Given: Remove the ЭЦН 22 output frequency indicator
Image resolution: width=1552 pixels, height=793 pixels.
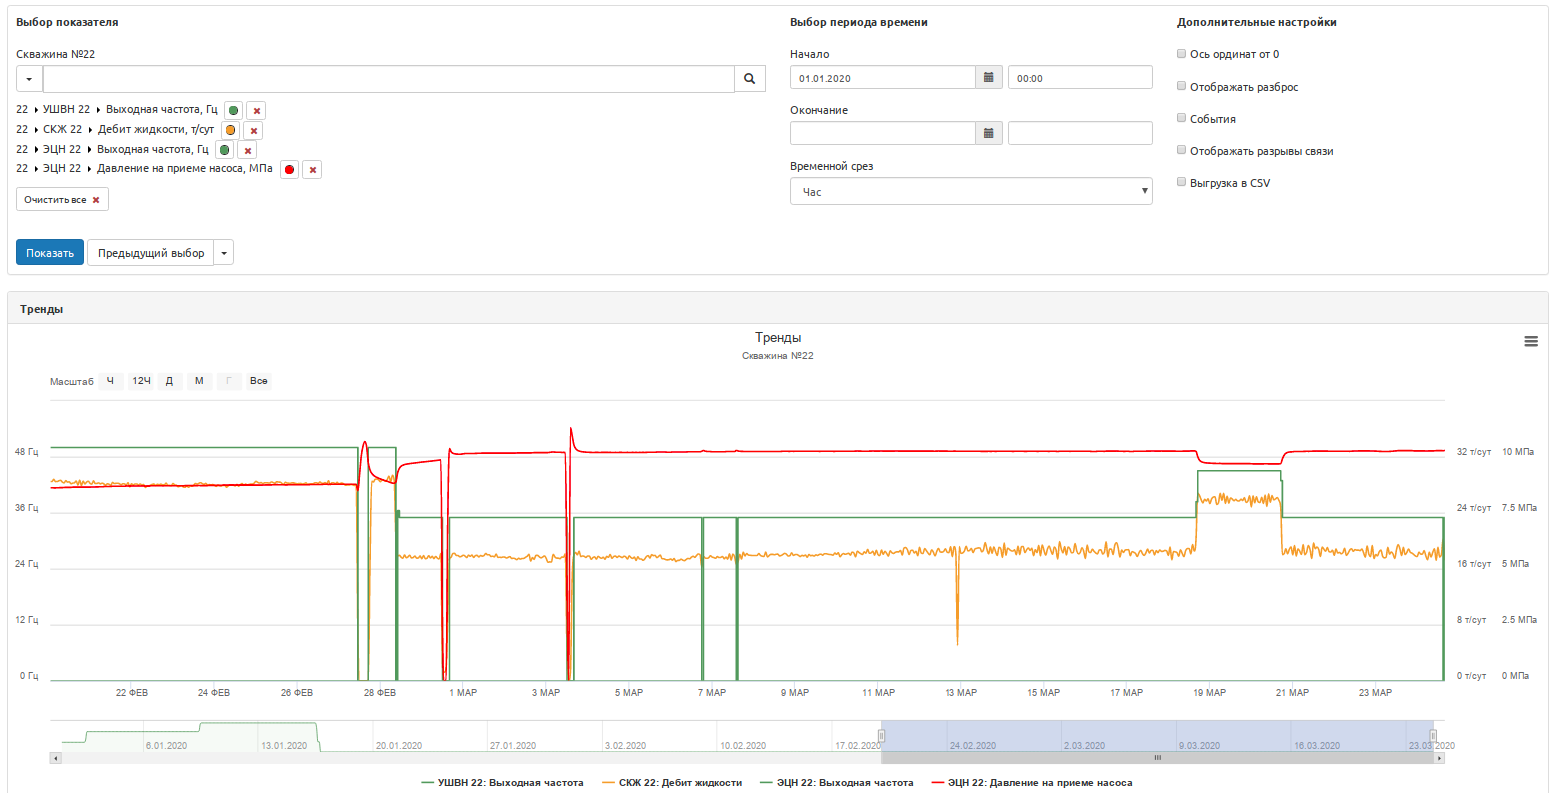Looking at the screenshot, I should coord(248,151).
